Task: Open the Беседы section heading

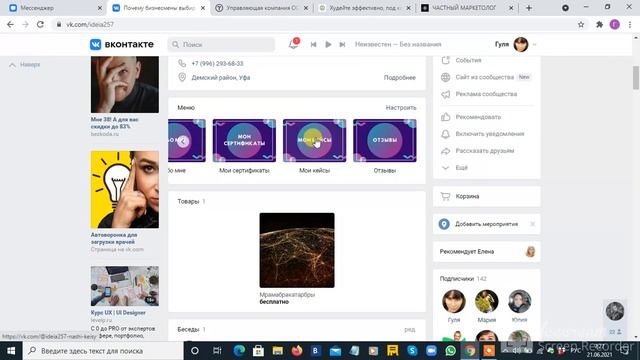Action: coord(188,329)
